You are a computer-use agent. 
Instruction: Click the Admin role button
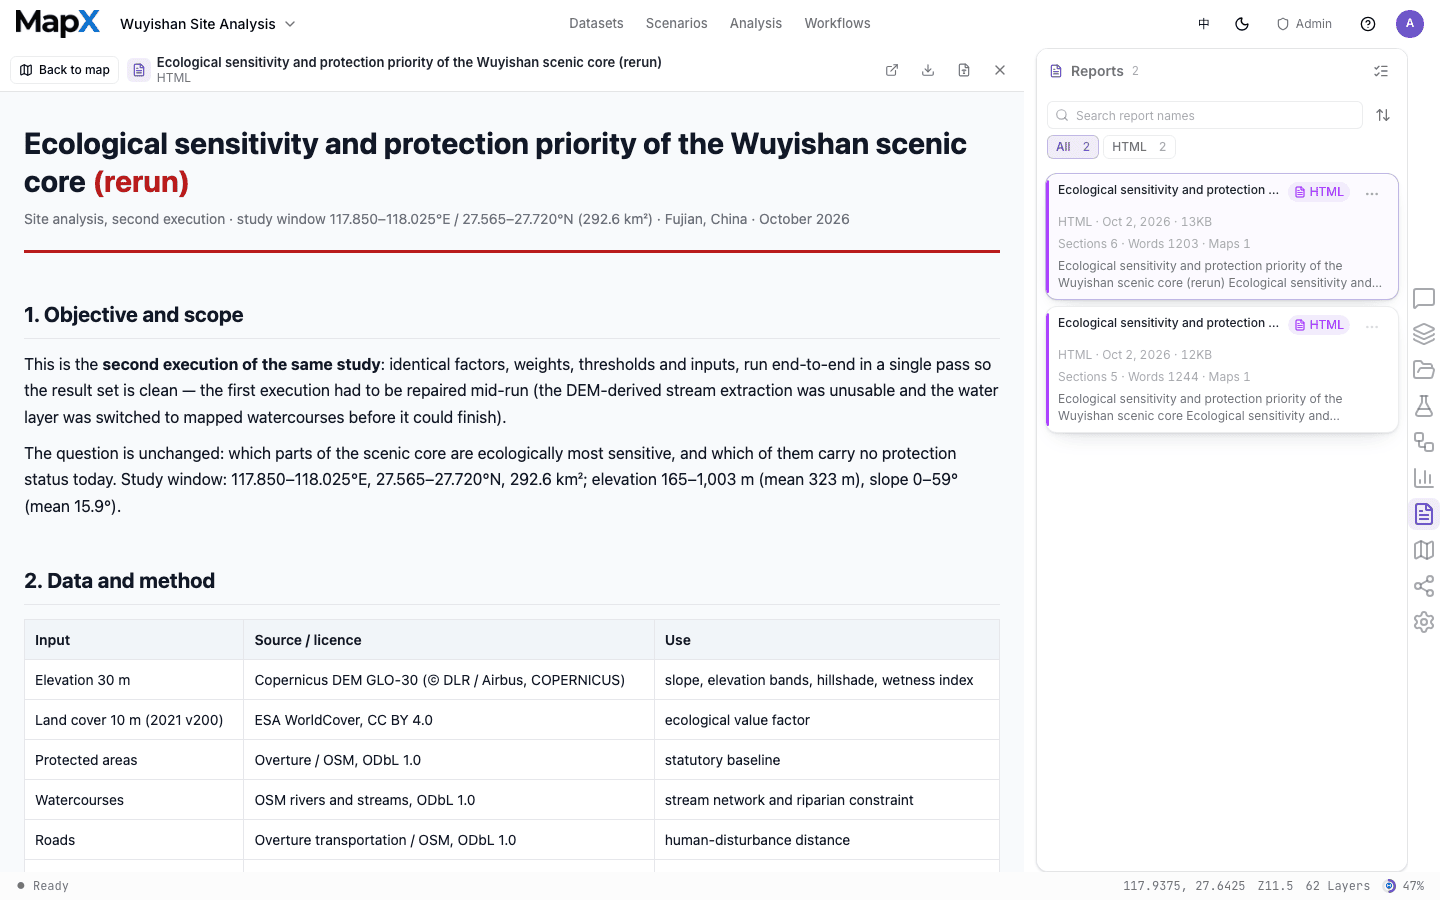click(x=1304, y=24)
